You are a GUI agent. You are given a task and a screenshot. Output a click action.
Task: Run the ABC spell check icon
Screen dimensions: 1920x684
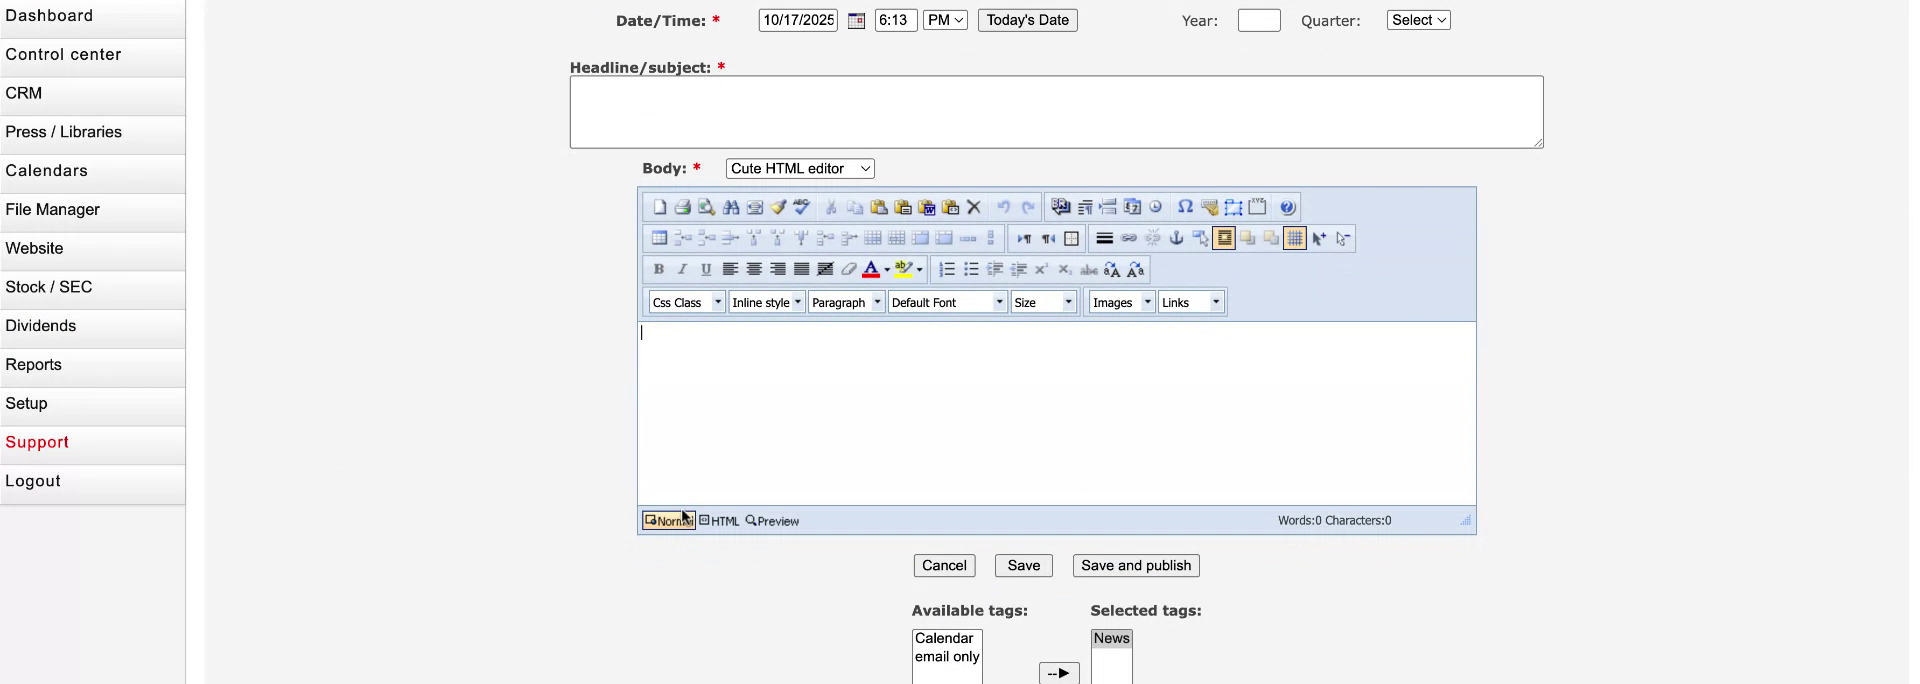[x=802, y=207]
